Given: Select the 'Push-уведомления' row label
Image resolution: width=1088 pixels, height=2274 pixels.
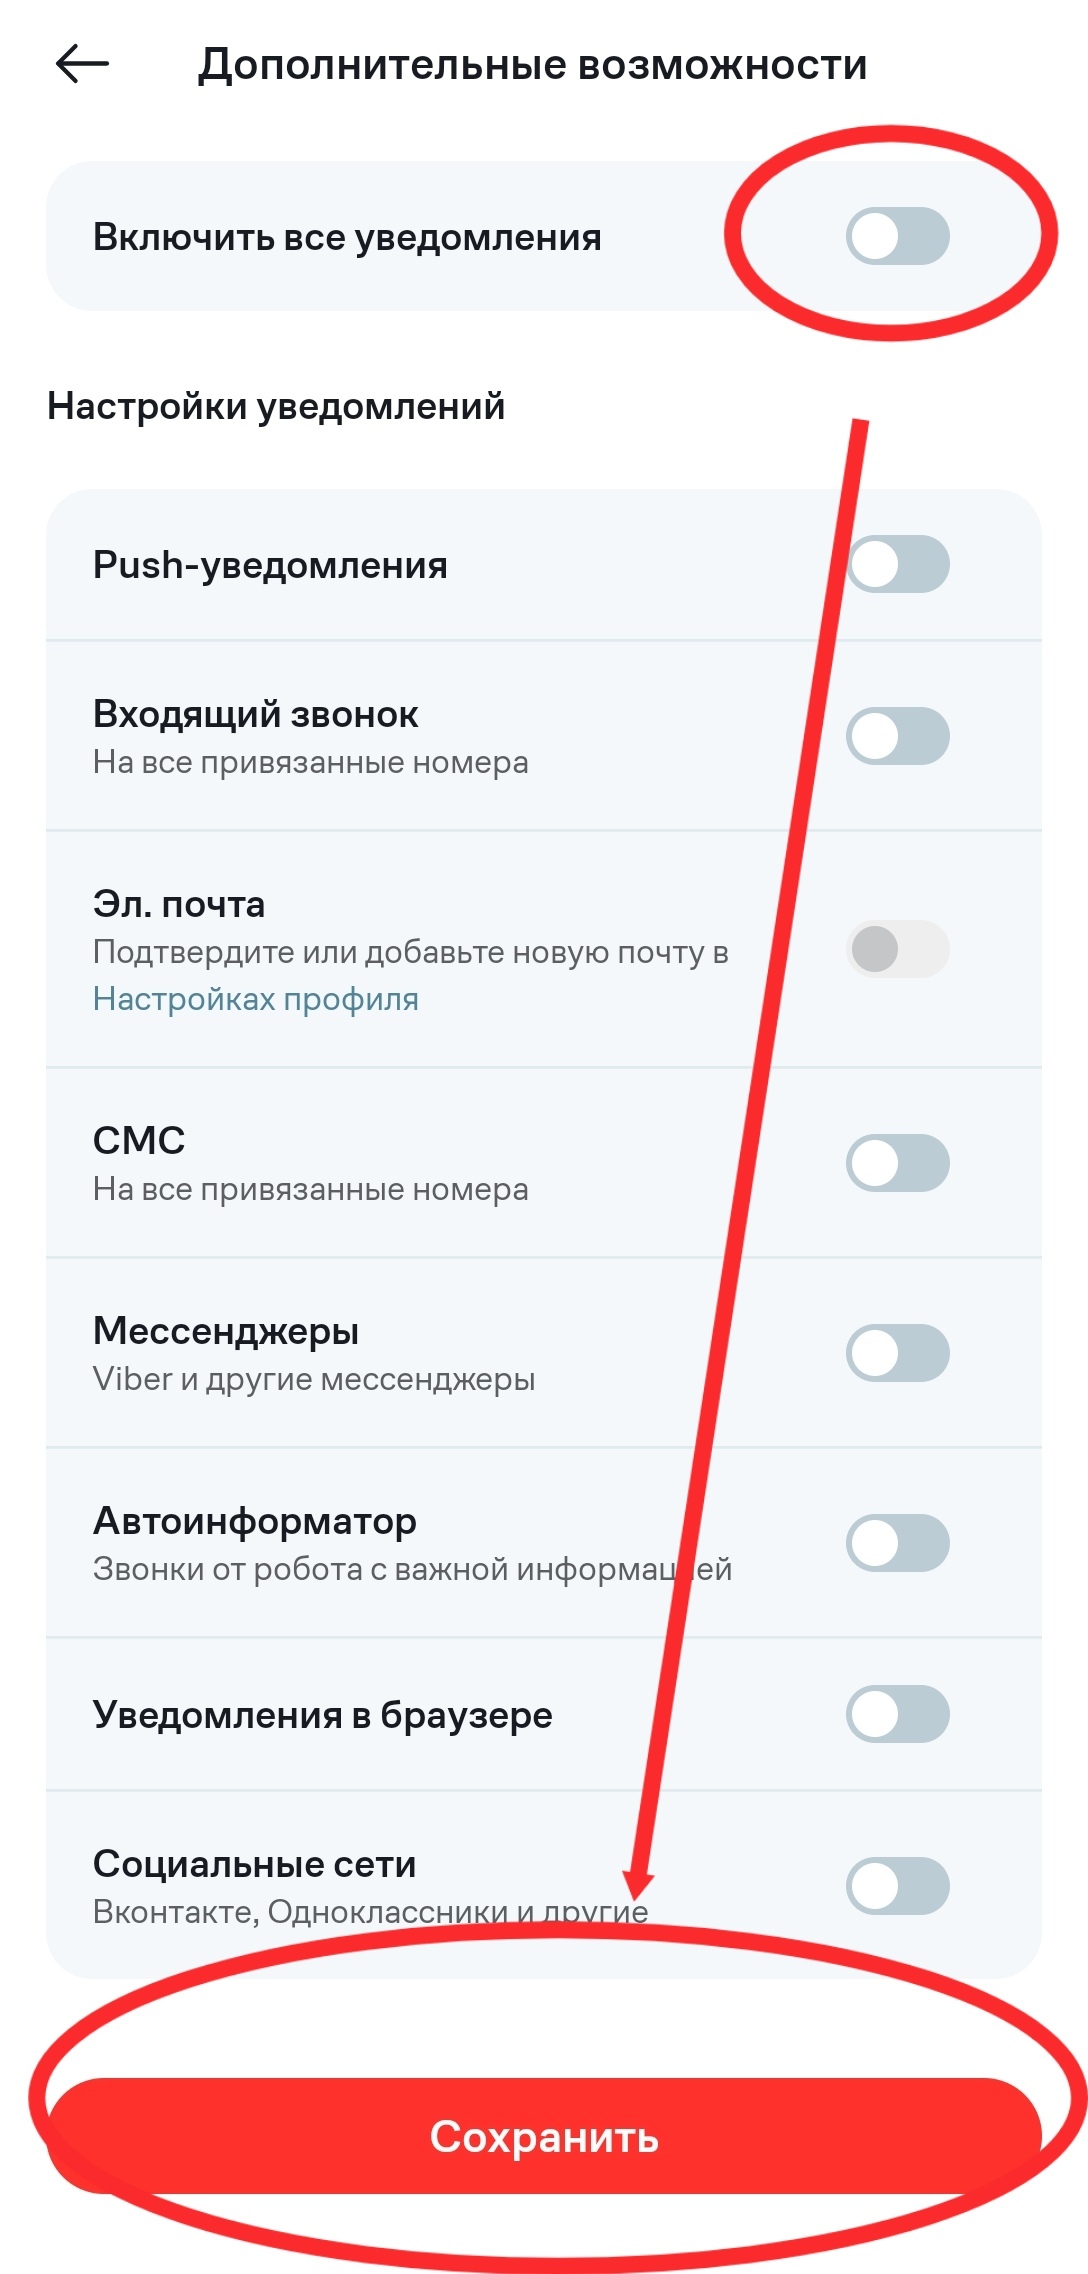Looking at the screenshot, I should click(270, 565).
